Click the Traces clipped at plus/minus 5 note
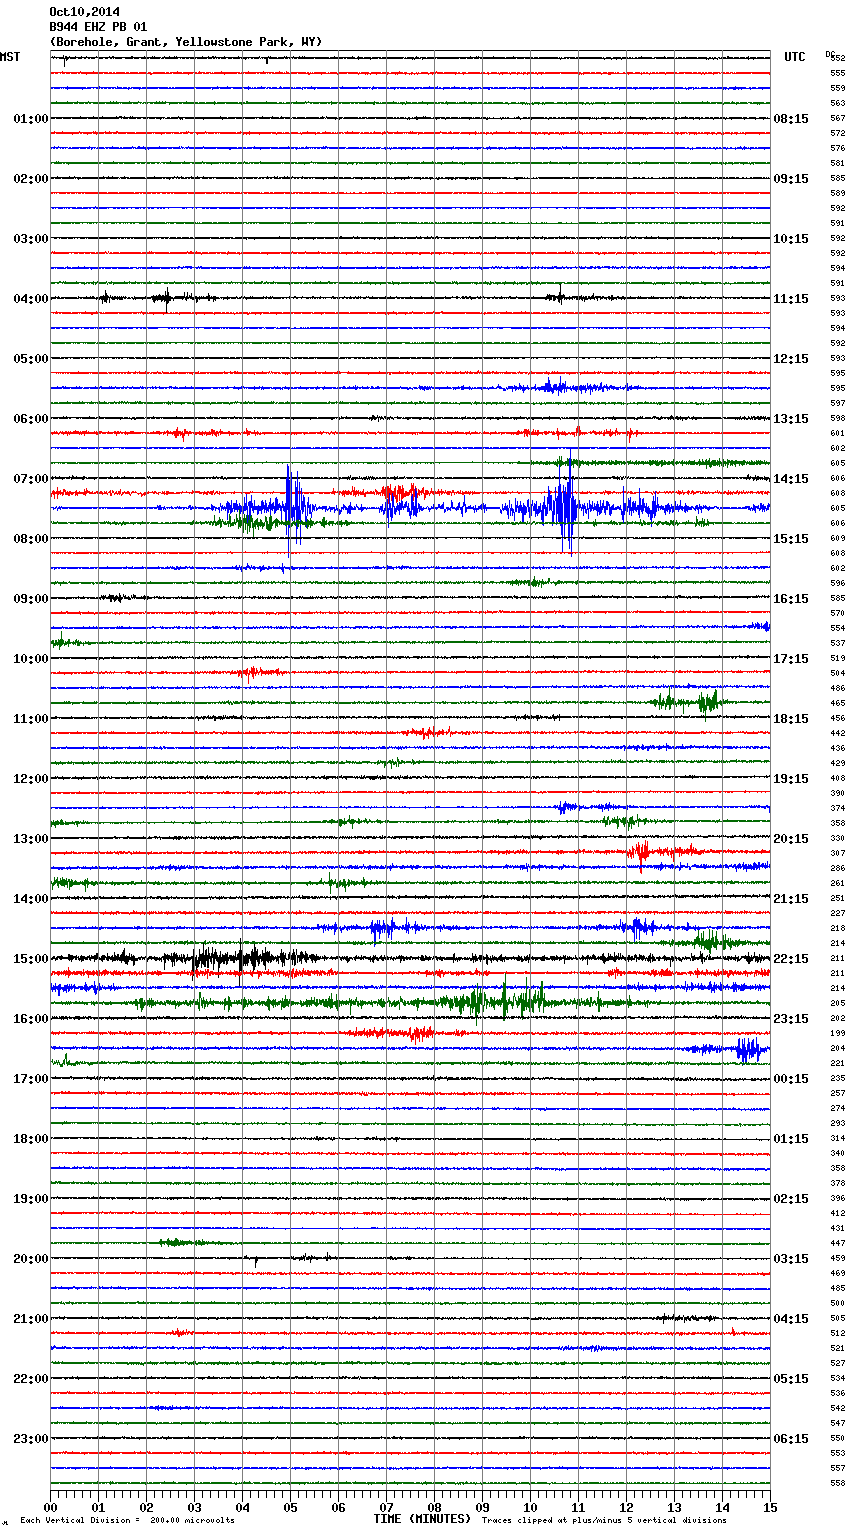Screen dimensions: 850x1534 [604, 1520]
